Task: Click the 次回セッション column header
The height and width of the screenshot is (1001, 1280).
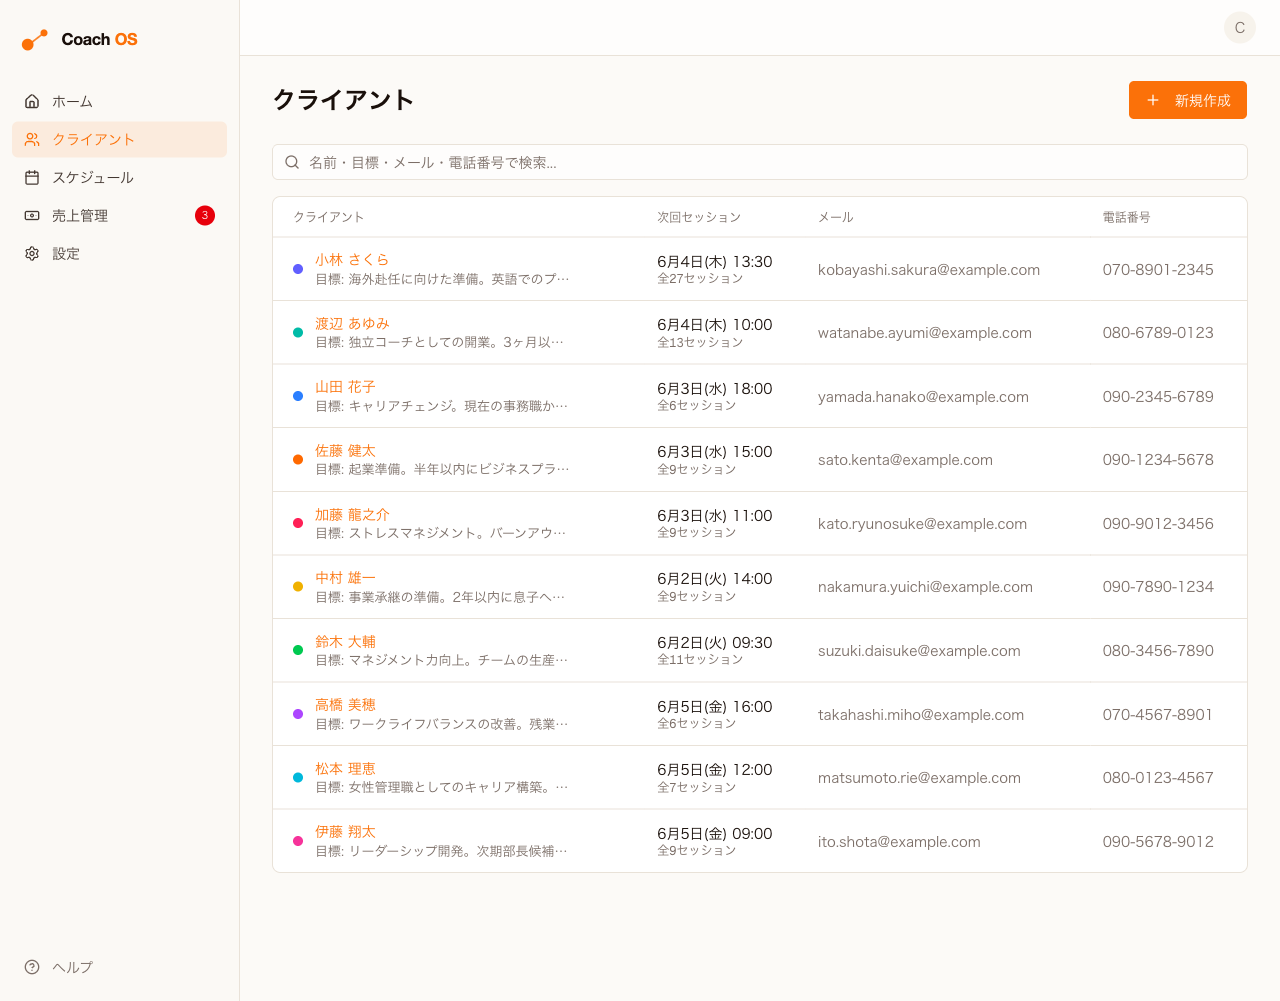Action: (x=699, y=217)
